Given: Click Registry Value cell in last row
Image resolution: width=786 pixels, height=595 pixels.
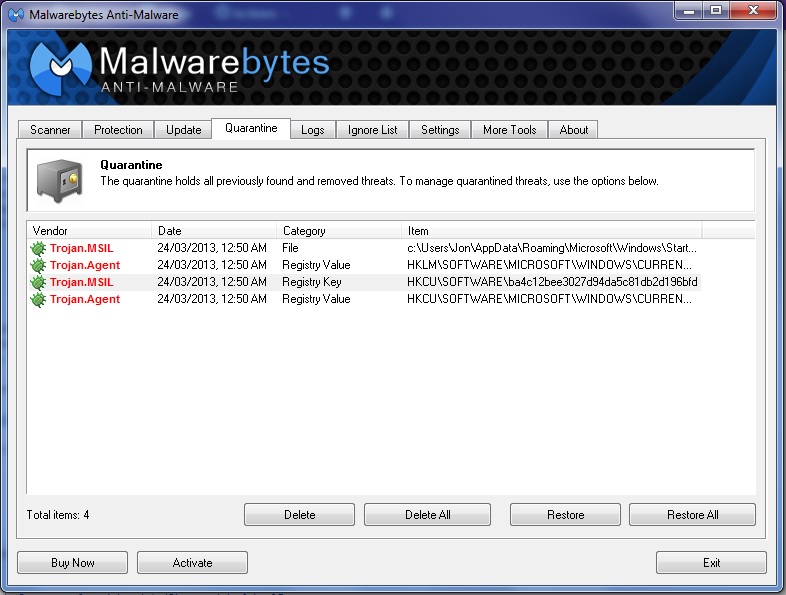Looking at the screenshot, I should pos(316,299).
